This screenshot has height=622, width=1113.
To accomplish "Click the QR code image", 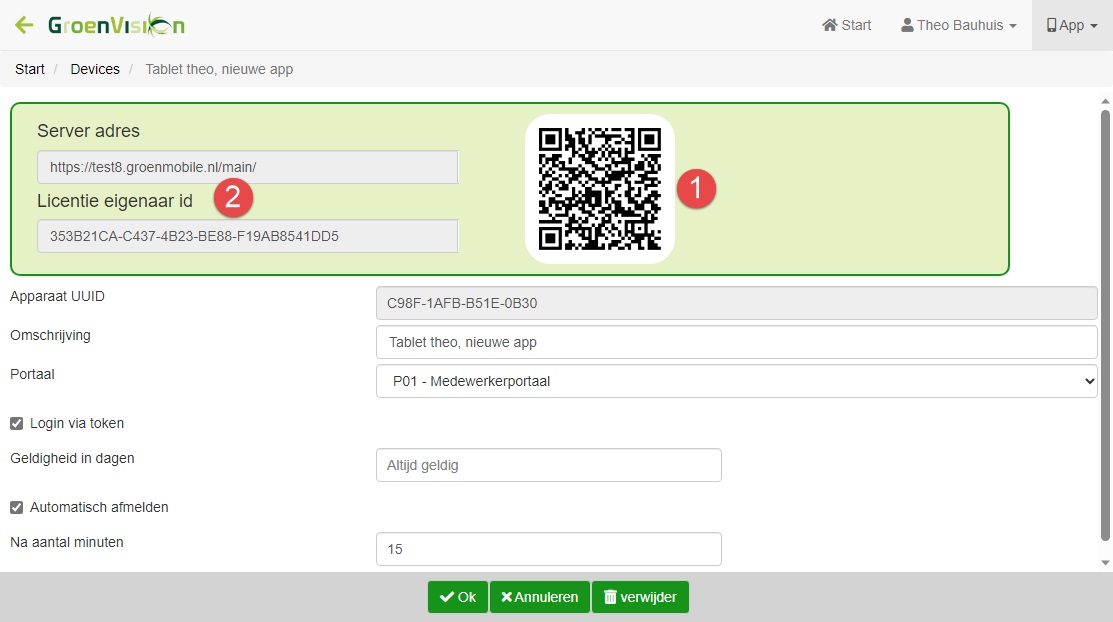I will coord(600,189).
